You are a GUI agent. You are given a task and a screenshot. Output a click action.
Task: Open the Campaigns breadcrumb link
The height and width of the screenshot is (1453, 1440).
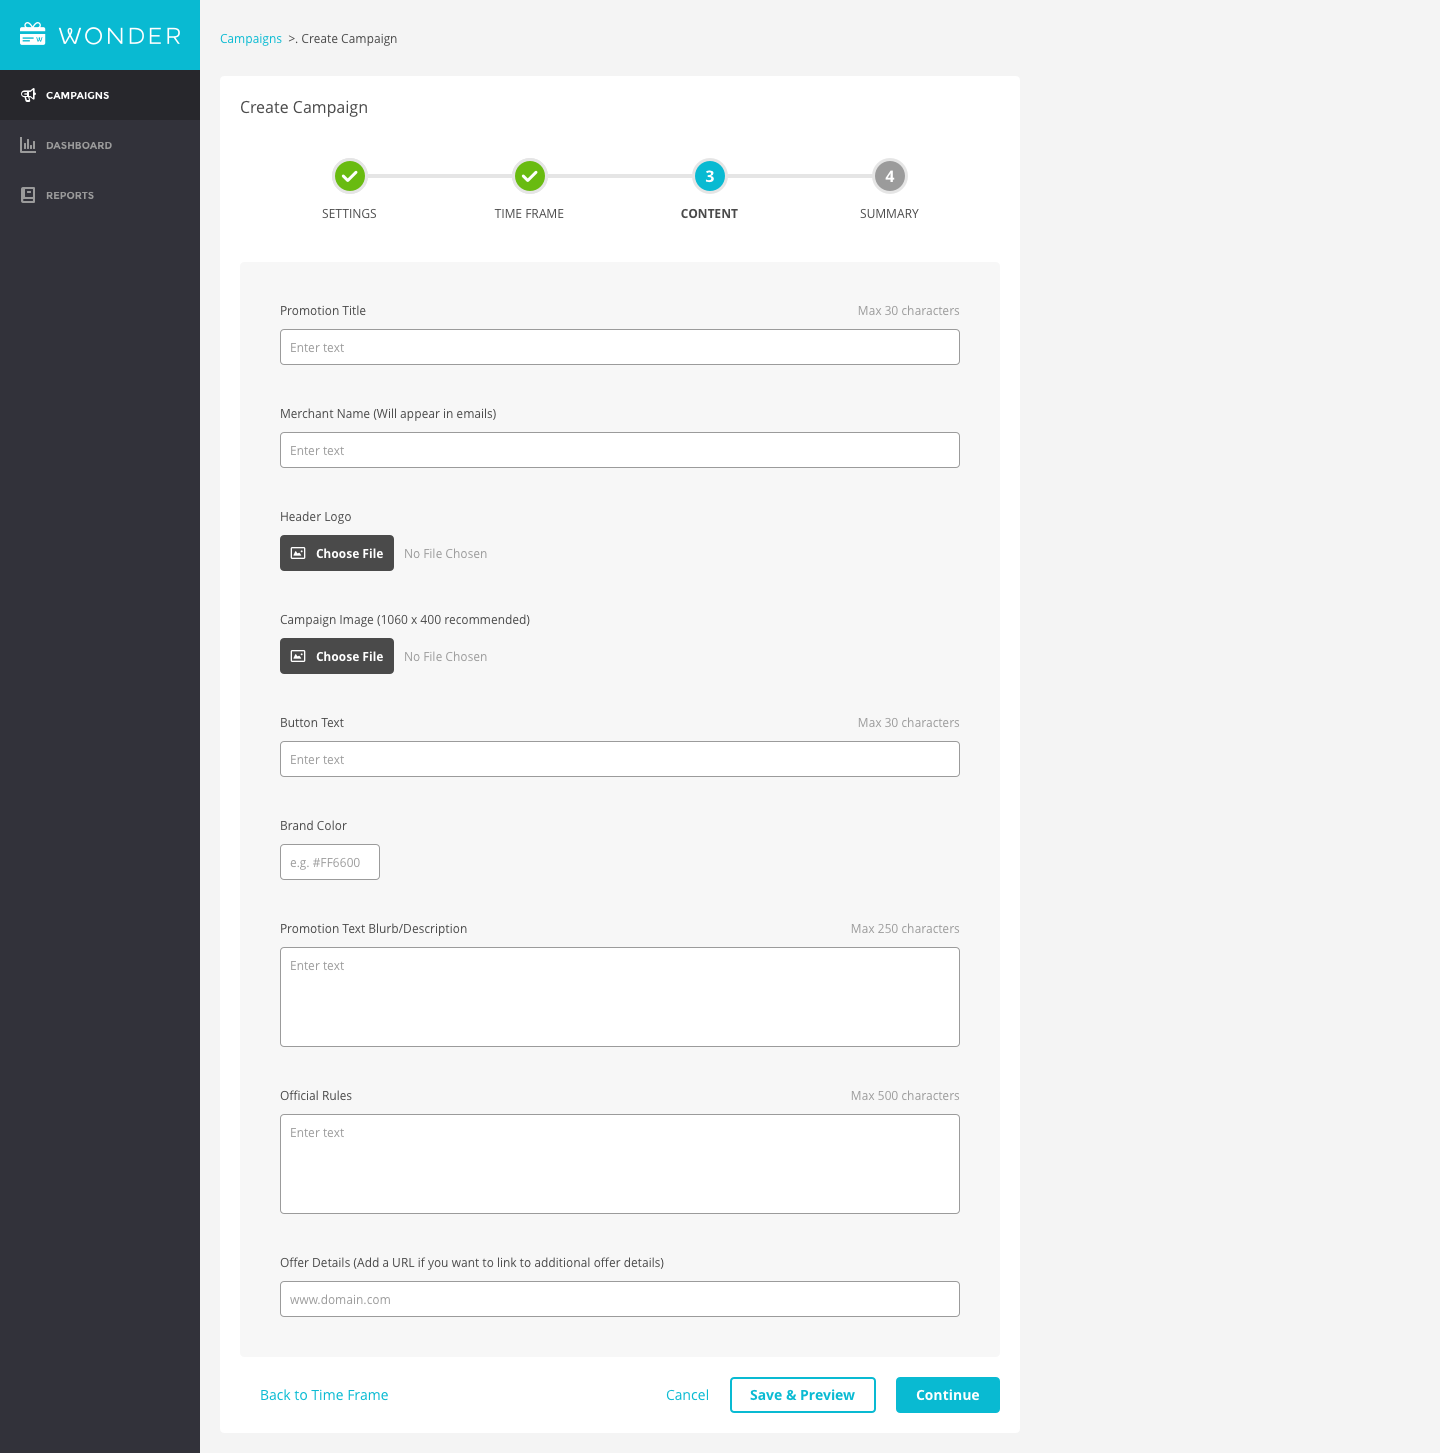pyautogui.click(x=251, y=38)
